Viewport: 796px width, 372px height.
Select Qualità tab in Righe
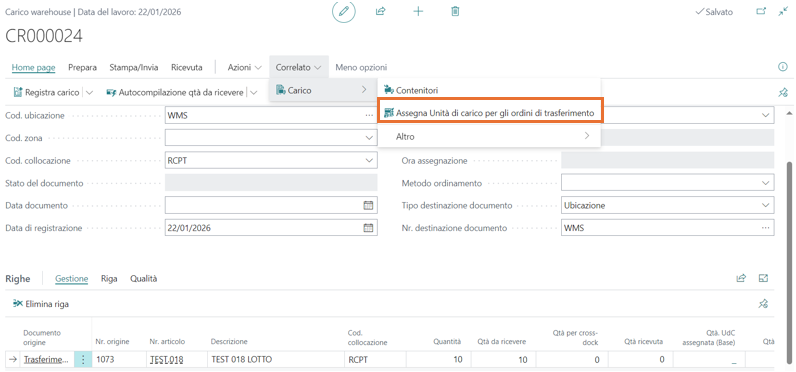pos(144,279)
